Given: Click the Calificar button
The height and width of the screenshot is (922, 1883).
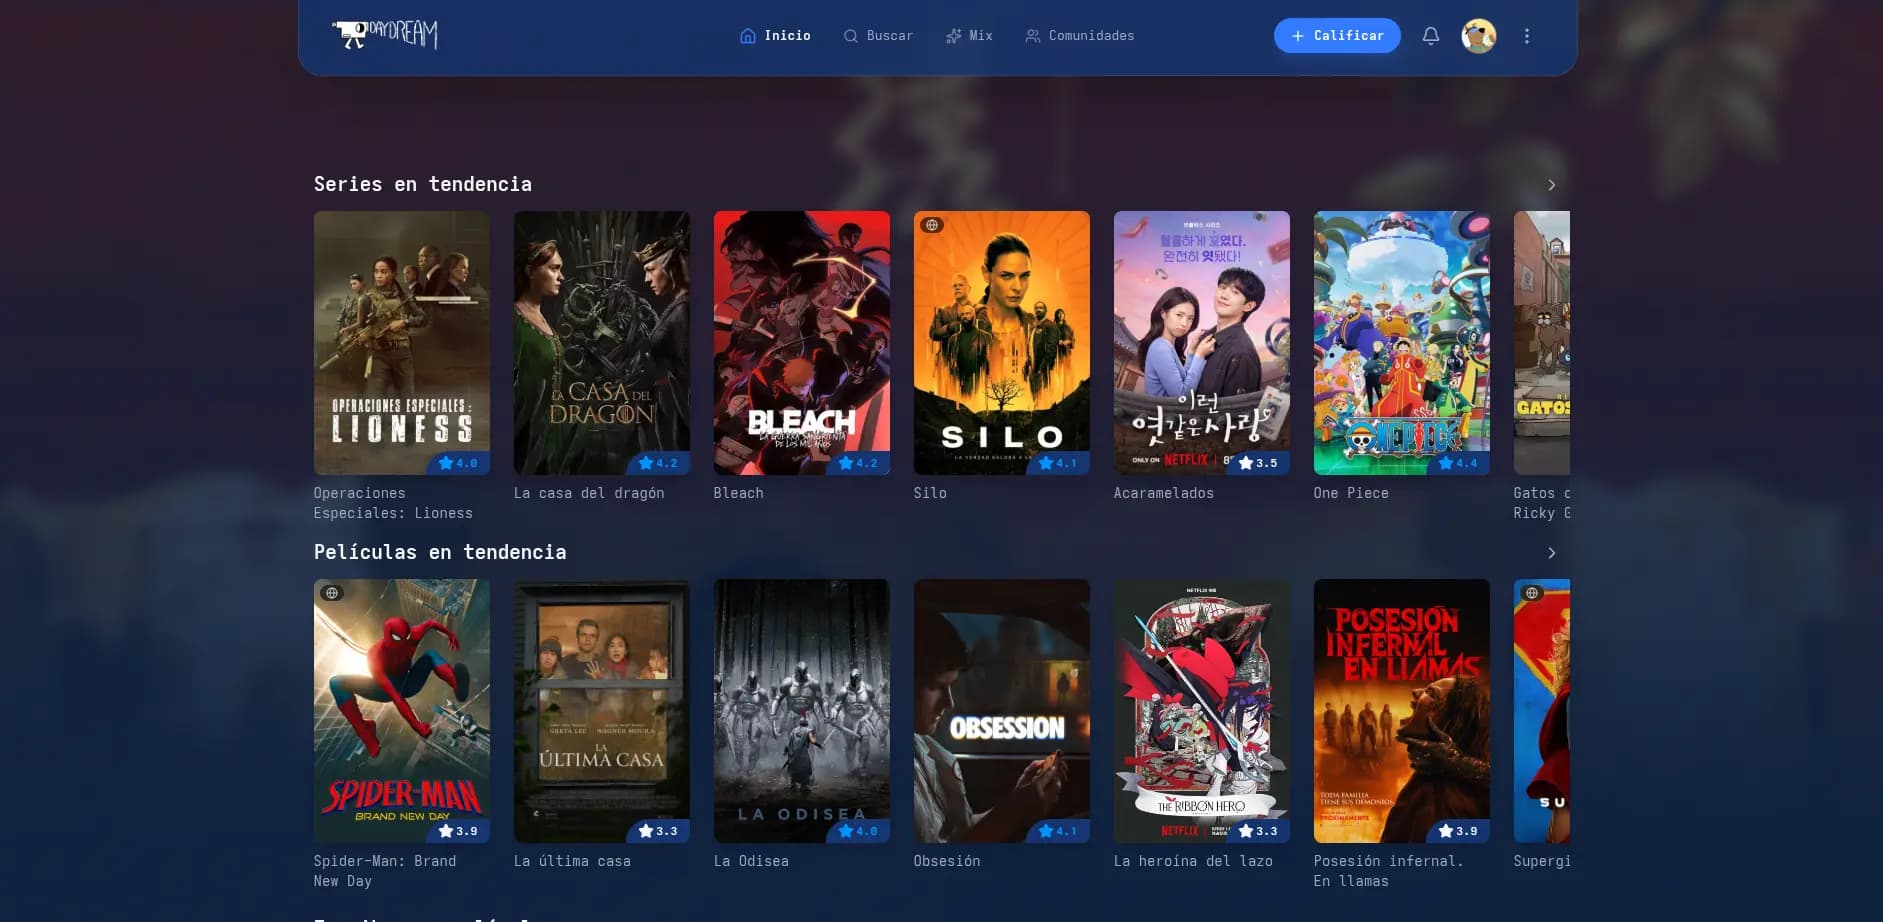Looking at the screenshot, I should [x=1337, y=36].
